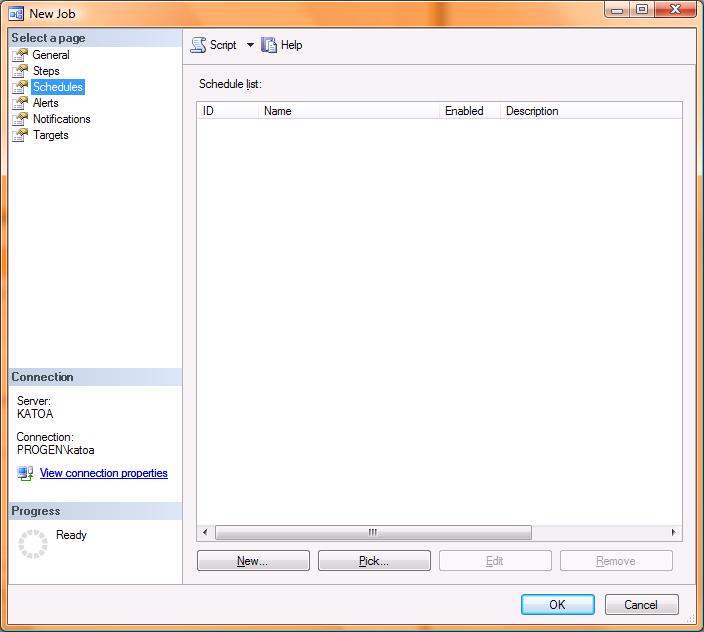Image resolution: width=704 pixels, height=632 pixels.
Task: Go to the Alerts page
Action: tap(46, 103)
